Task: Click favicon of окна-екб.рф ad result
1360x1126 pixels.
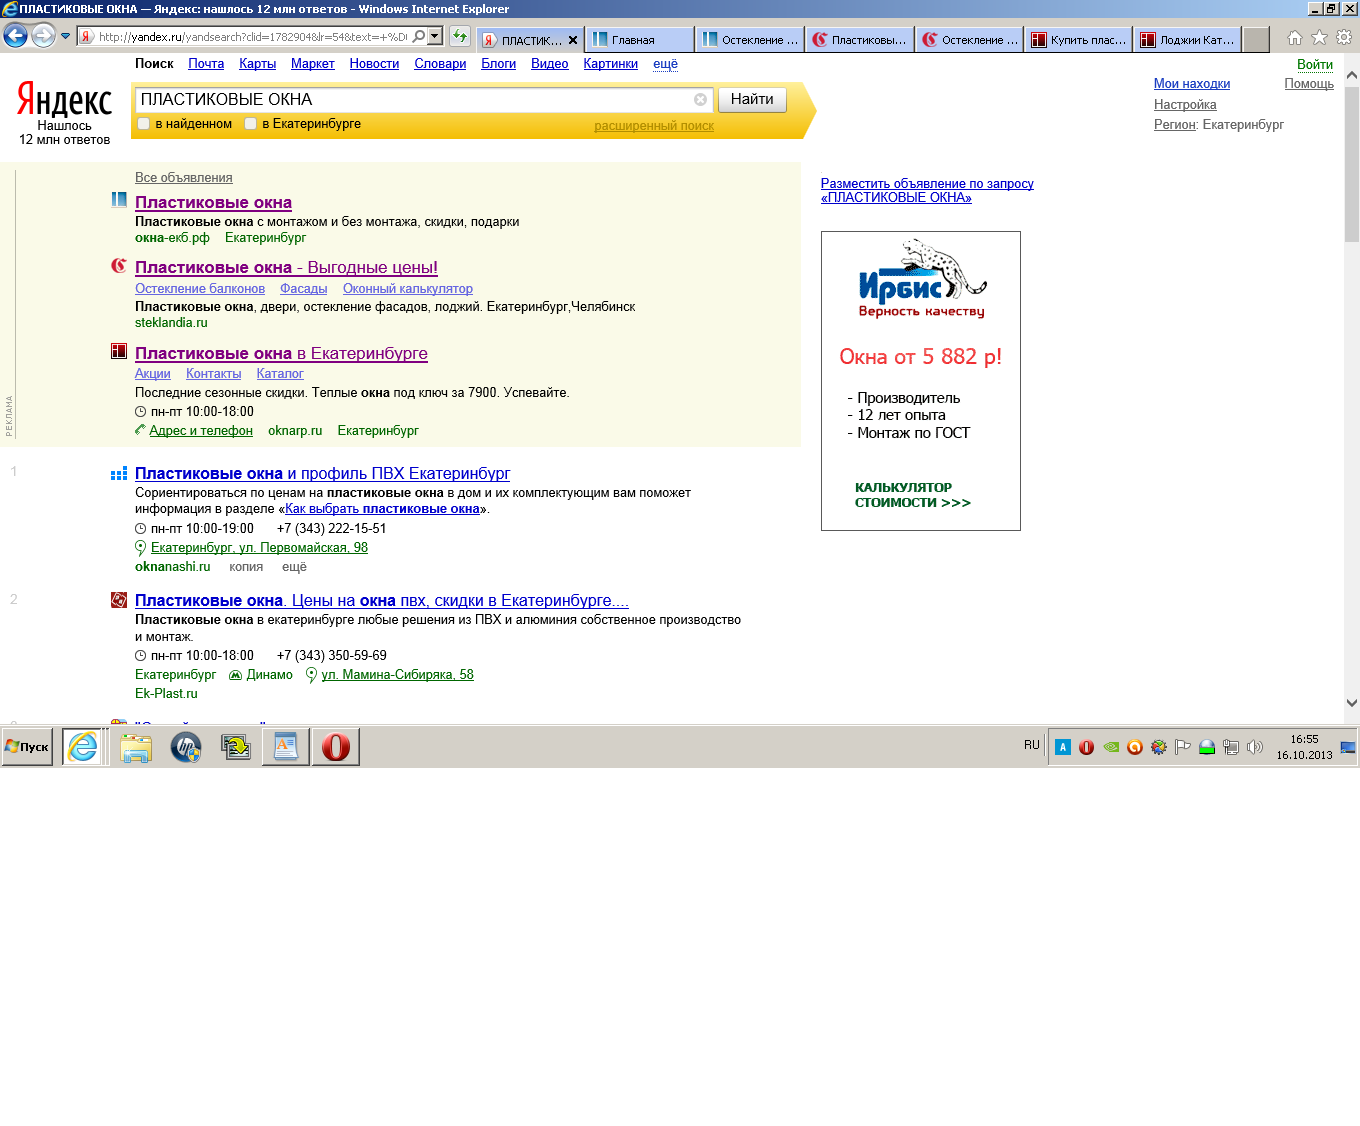Action: 119,200
